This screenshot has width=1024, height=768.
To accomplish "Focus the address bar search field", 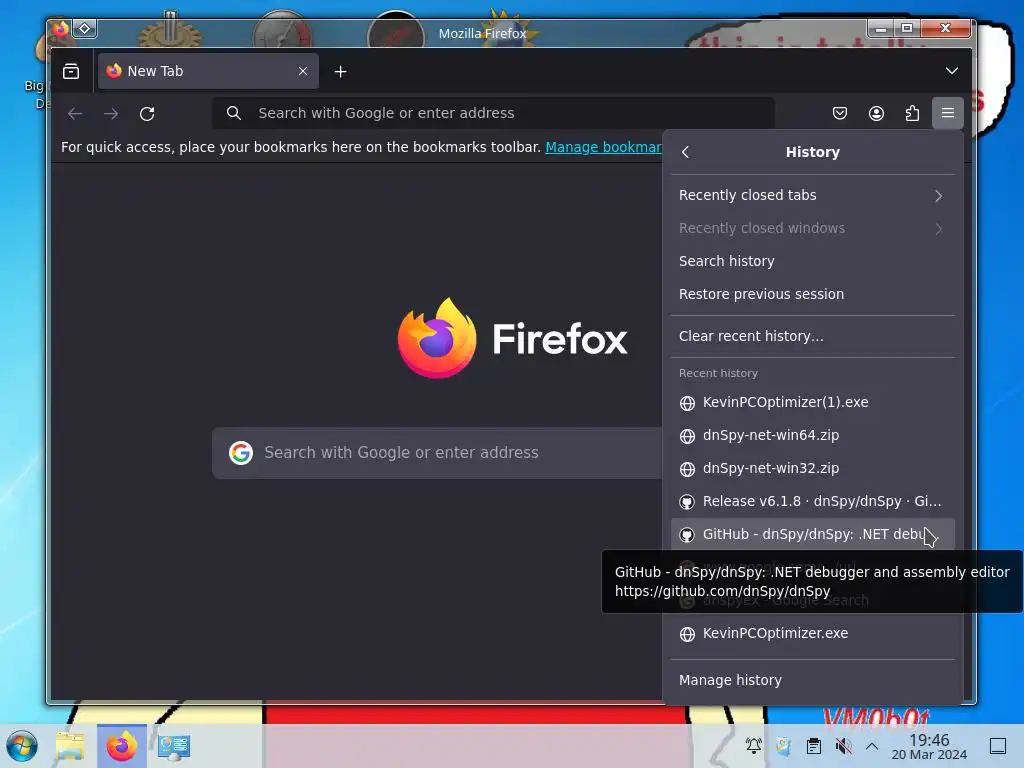I will [494, 113].
